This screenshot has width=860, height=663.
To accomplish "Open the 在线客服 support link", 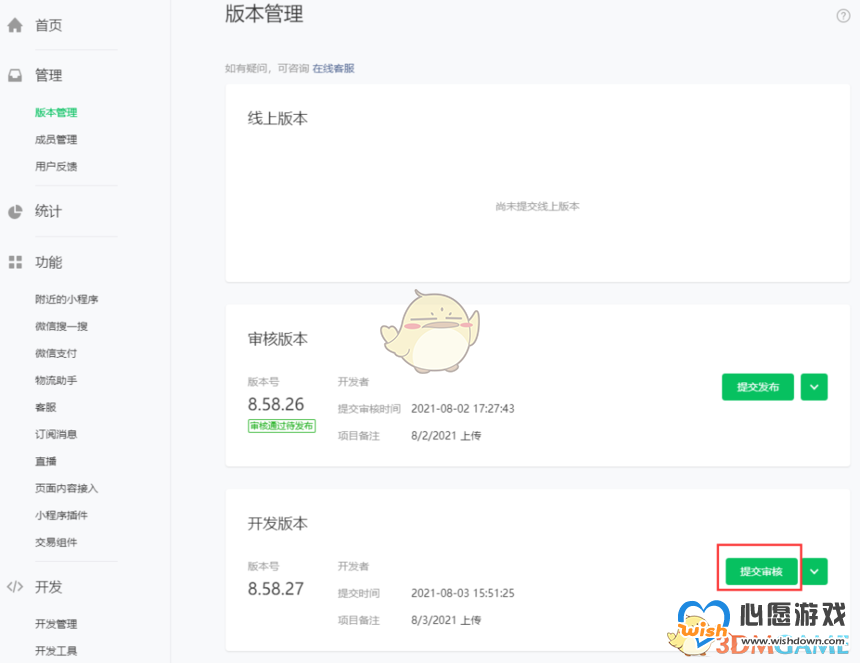I will (333, 69).
